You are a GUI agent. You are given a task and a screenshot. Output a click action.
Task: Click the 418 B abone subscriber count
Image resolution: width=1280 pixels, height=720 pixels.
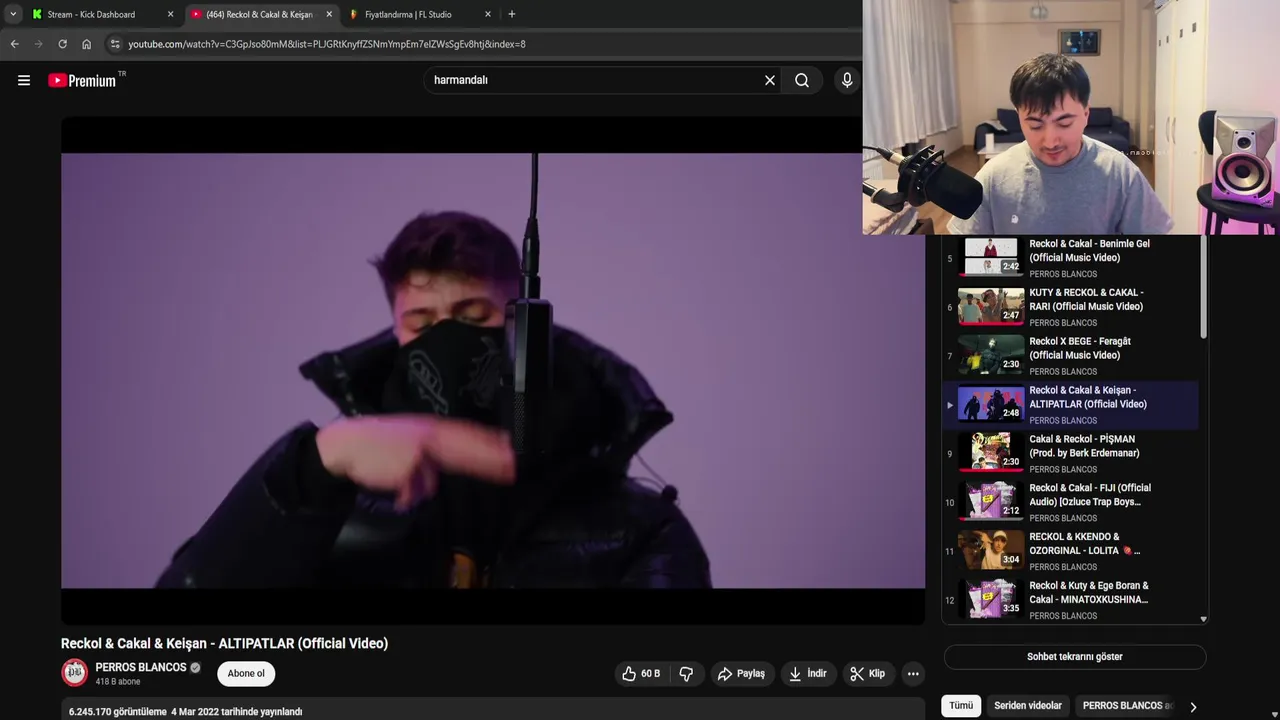tap(118, 682)
